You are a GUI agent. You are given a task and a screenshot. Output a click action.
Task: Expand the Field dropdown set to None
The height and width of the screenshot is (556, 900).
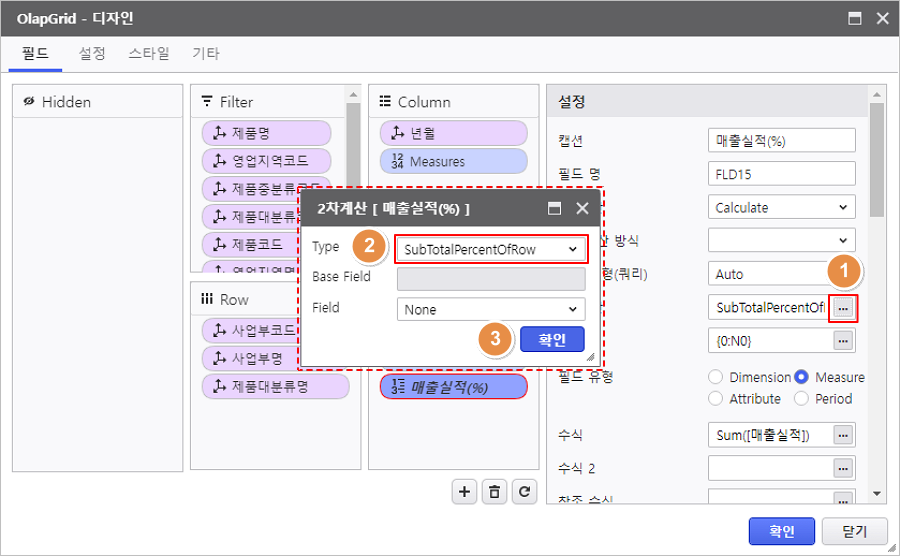pos(490,310)
